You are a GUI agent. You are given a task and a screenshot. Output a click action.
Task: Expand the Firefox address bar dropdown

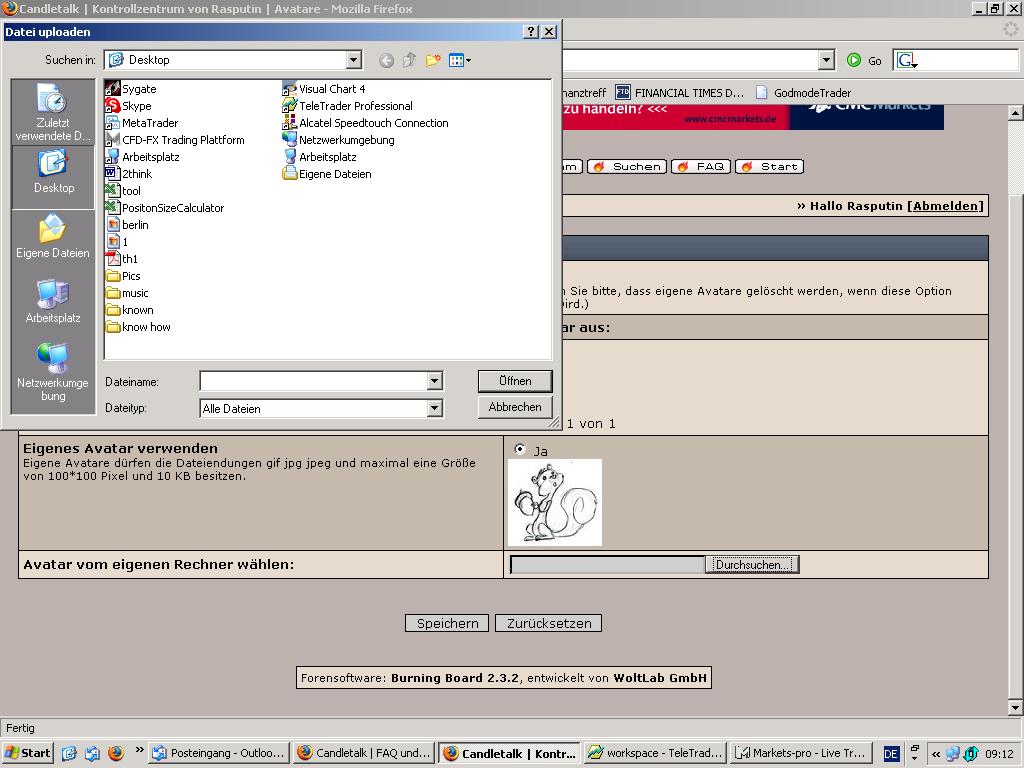(827, 60)
